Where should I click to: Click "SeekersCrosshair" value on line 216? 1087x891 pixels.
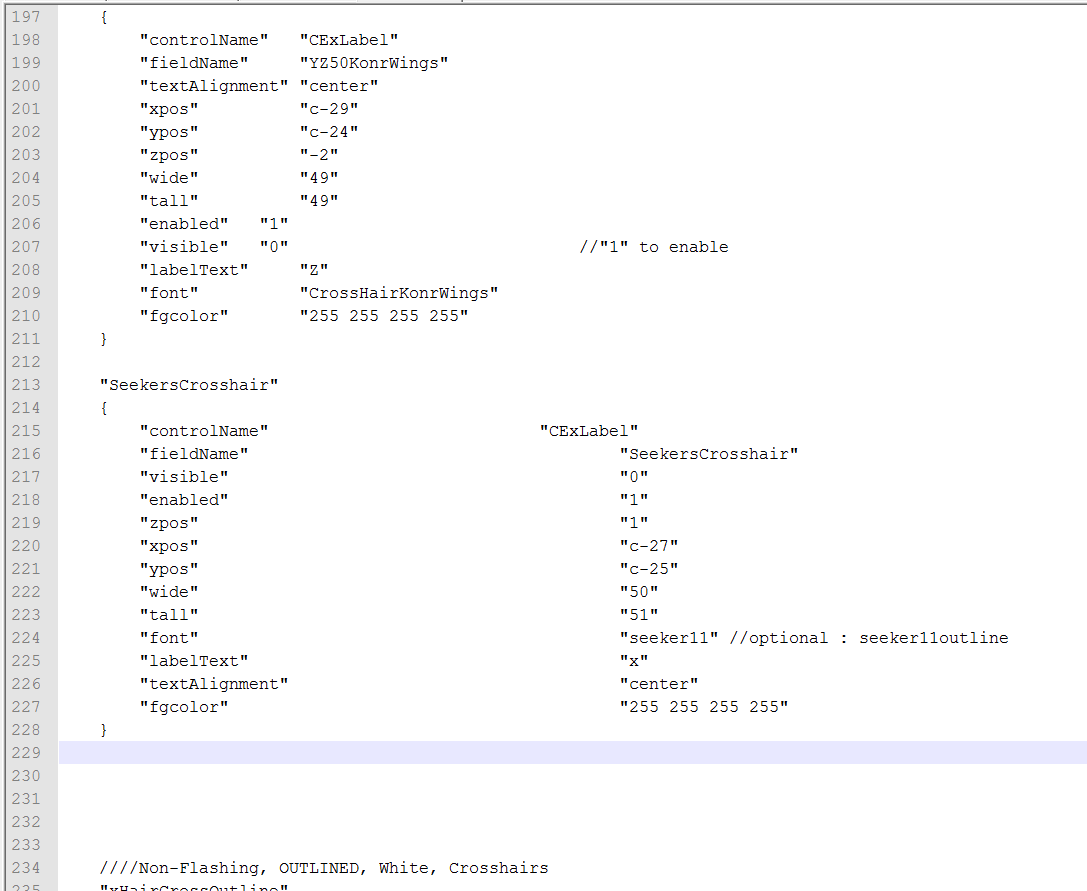708,453
